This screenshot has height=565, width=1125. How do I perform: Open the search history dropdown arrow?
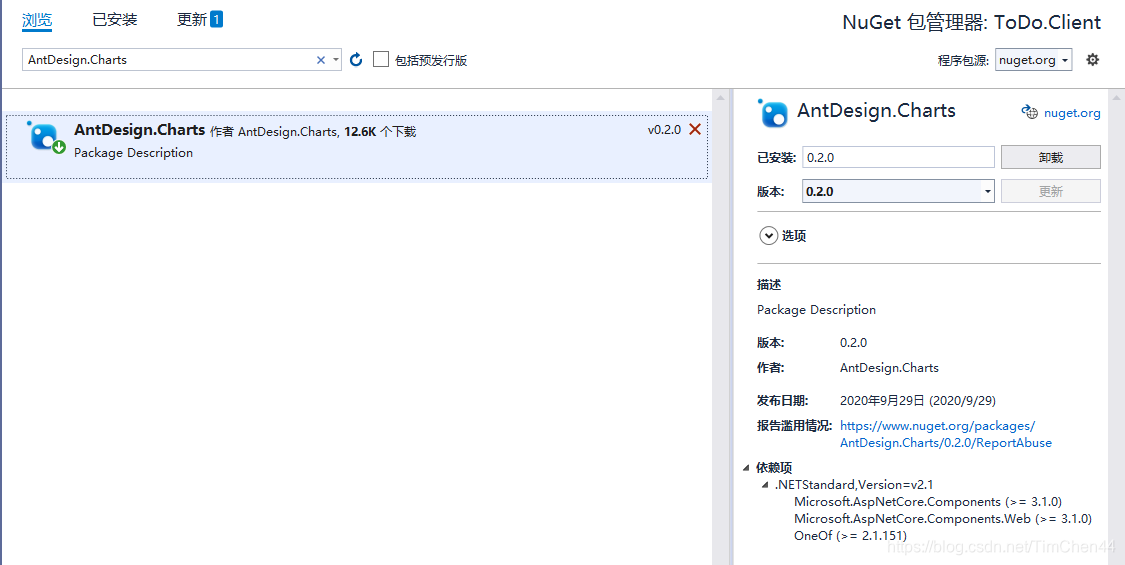(336, 60)
